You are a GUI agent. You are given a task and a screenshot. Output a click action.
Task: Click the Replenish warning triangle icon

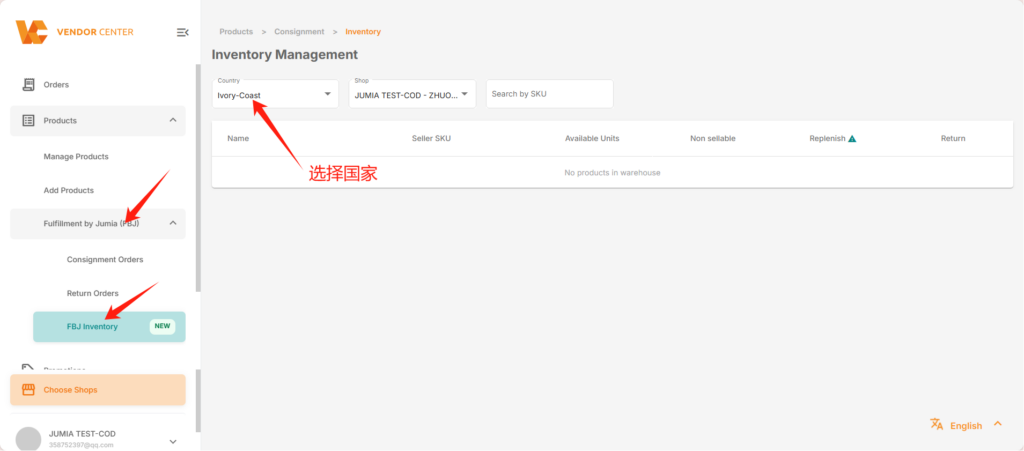point(852,138)
